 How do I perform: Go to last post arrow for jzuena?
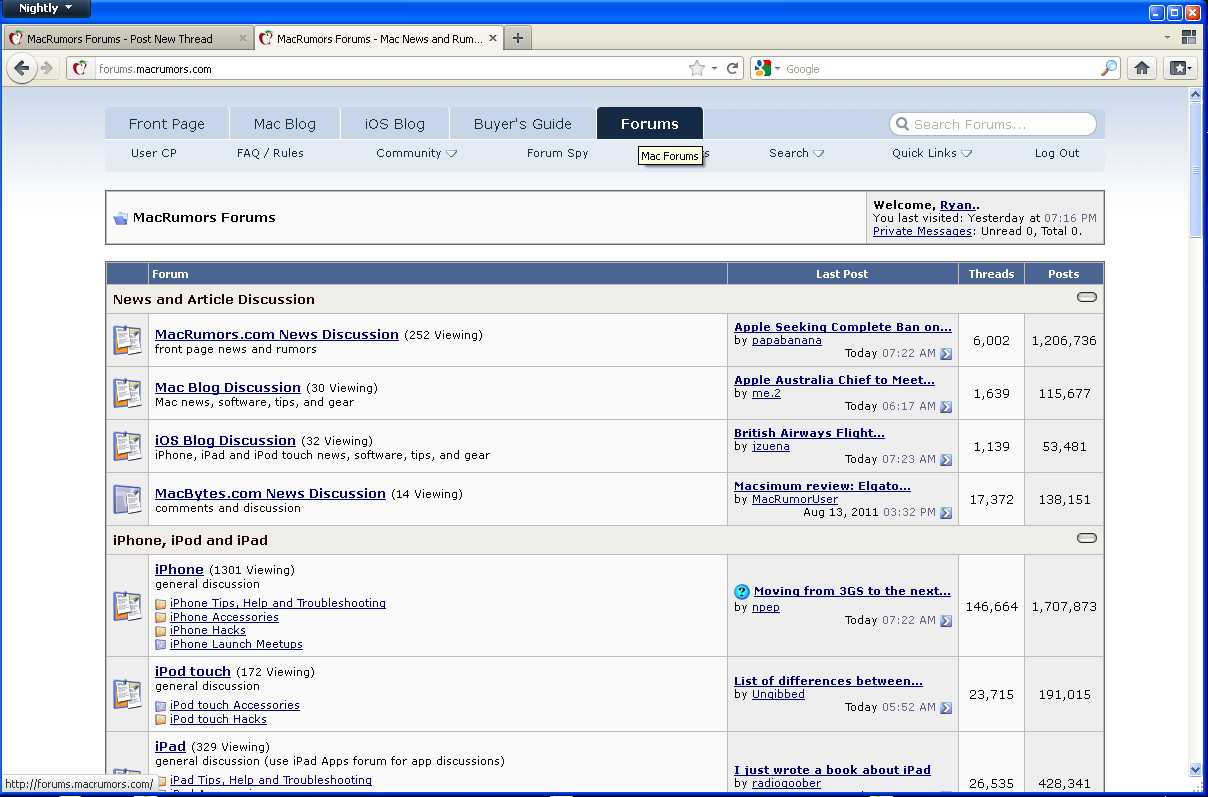(946, 460)
